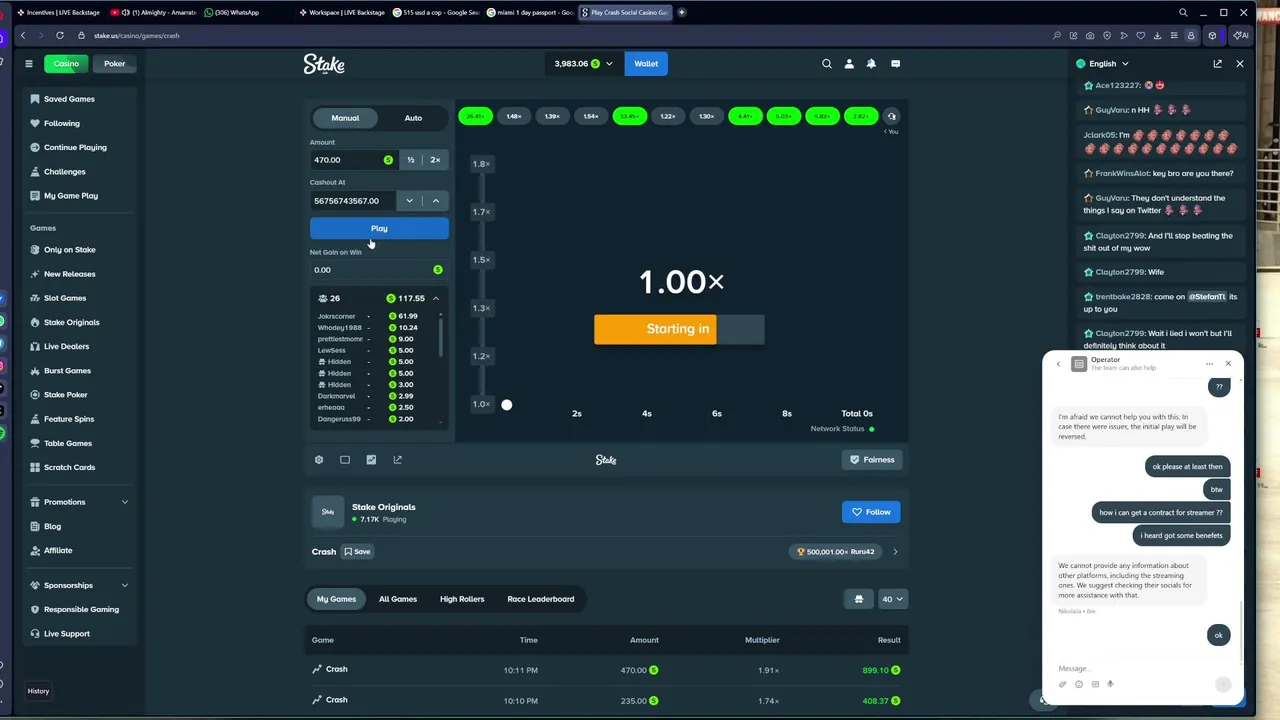The width and height of the screenshot is (1280, 720).
Task: Collapse the 26 players bet list
Action: (436, 299)
